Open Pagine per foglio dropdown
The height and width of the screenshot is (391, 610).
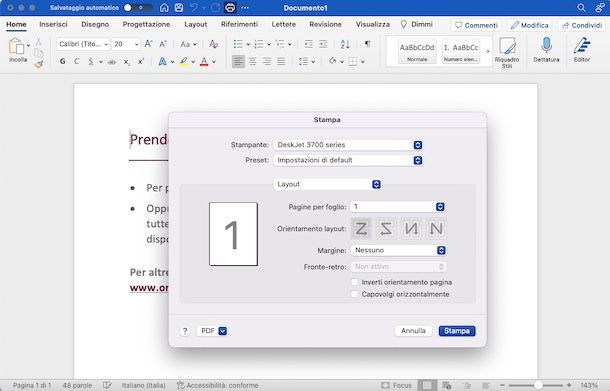pos(398,207)
